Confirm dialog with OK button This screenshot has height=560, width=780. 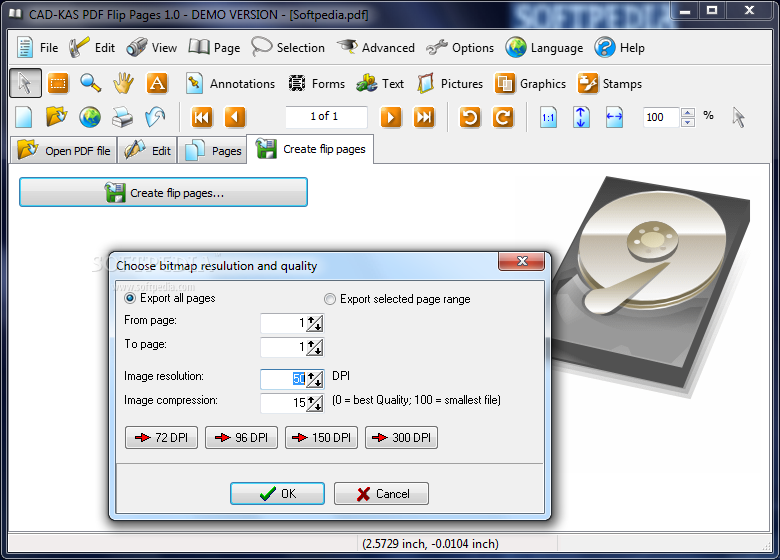pos(278,493)
